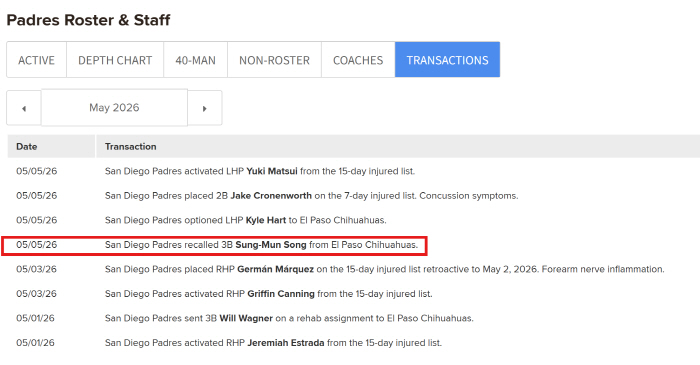Switch to the Active roster tab

tap(37, 60)
